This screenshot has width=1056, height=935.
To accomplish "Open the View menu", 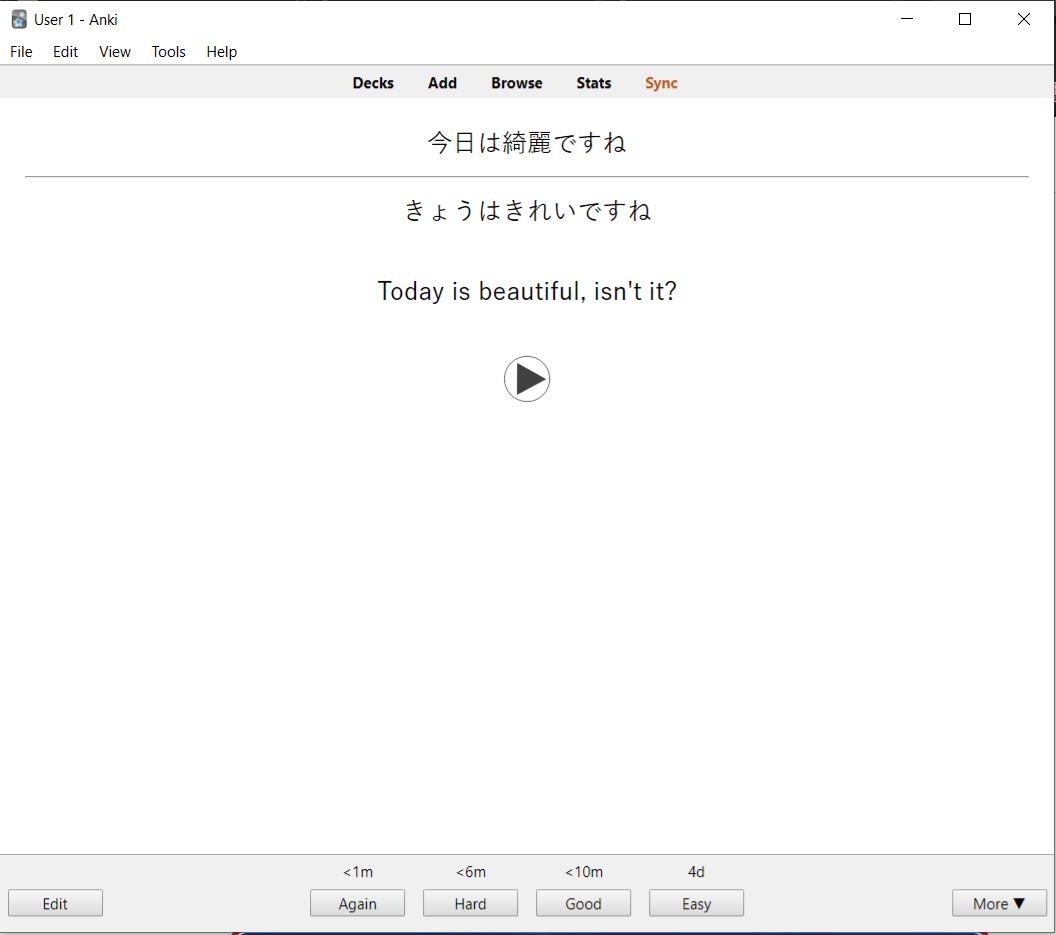I will [114, 52].
